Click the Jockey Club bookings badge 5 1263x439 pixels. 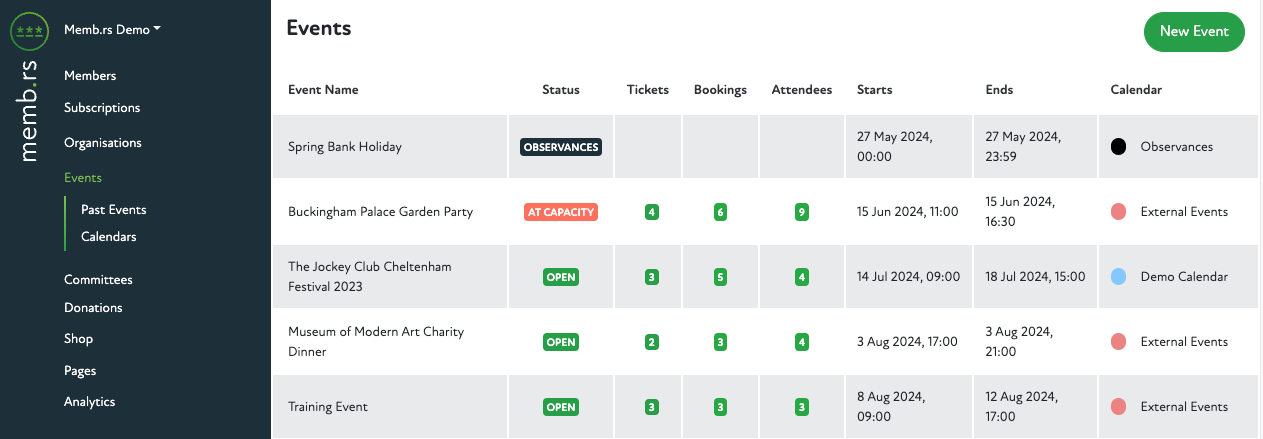pyautogui.click(x=720, y=277)
